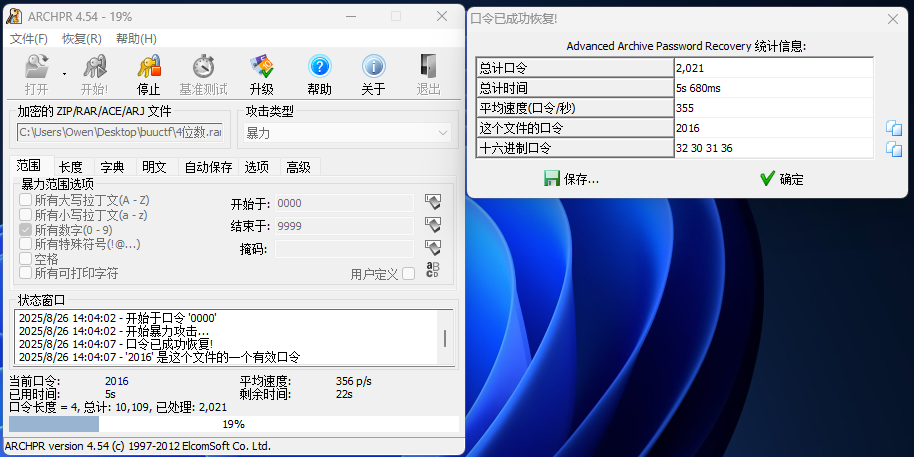Close the ARCHPR main window

[442, 16]
